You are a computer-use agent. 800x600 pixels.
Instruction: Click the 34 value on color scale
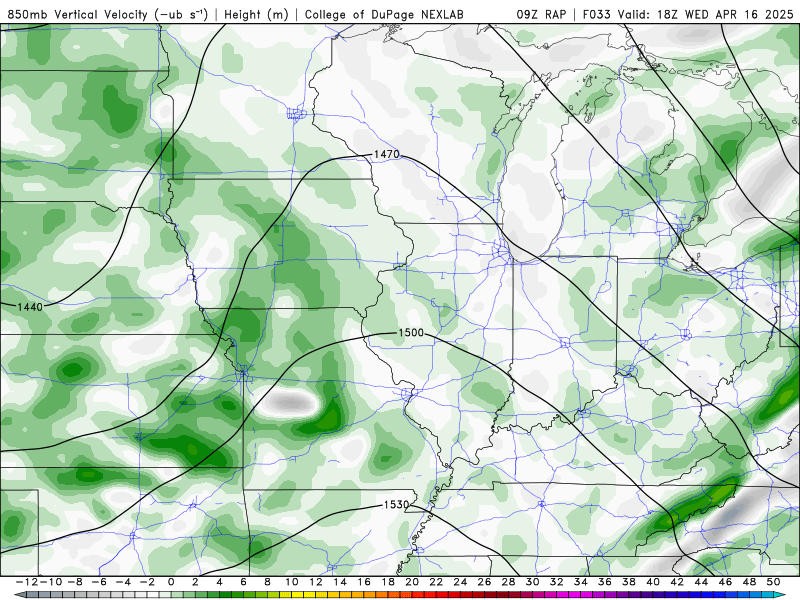581,582
